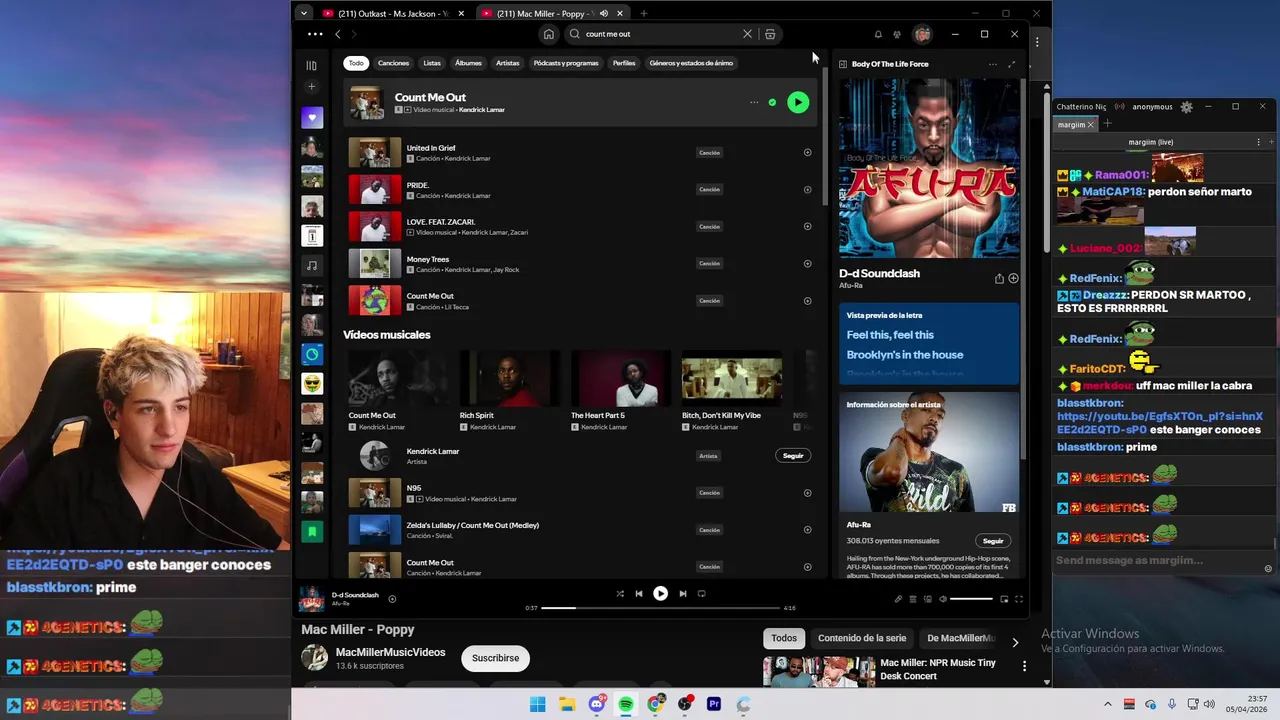
Task: Open The Heart Part 5 video thumbnail
Action: (621, 378)
